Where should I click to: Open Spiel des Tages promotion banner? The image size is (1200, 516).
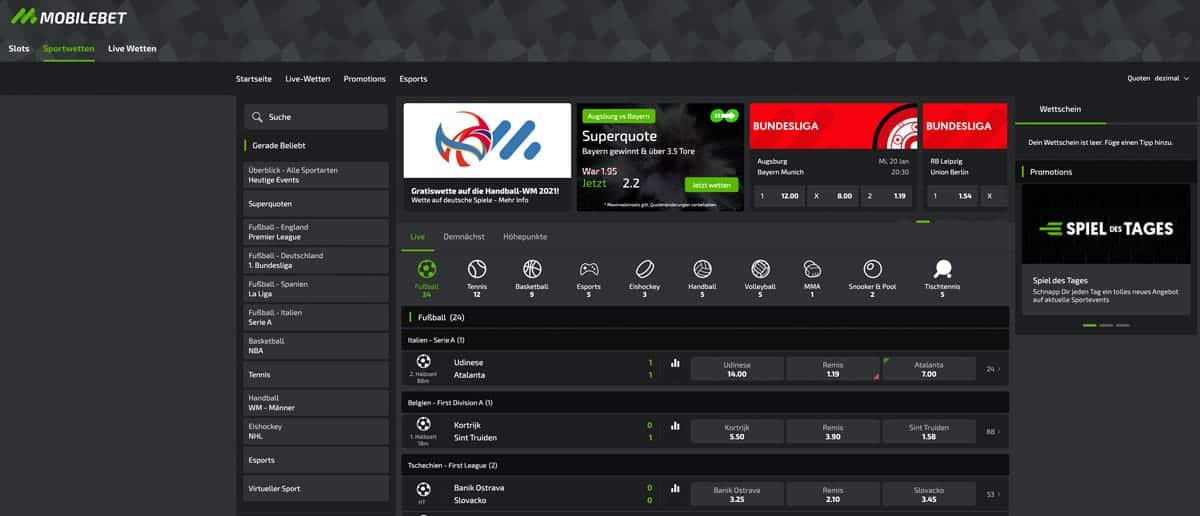click(1105, 248)
